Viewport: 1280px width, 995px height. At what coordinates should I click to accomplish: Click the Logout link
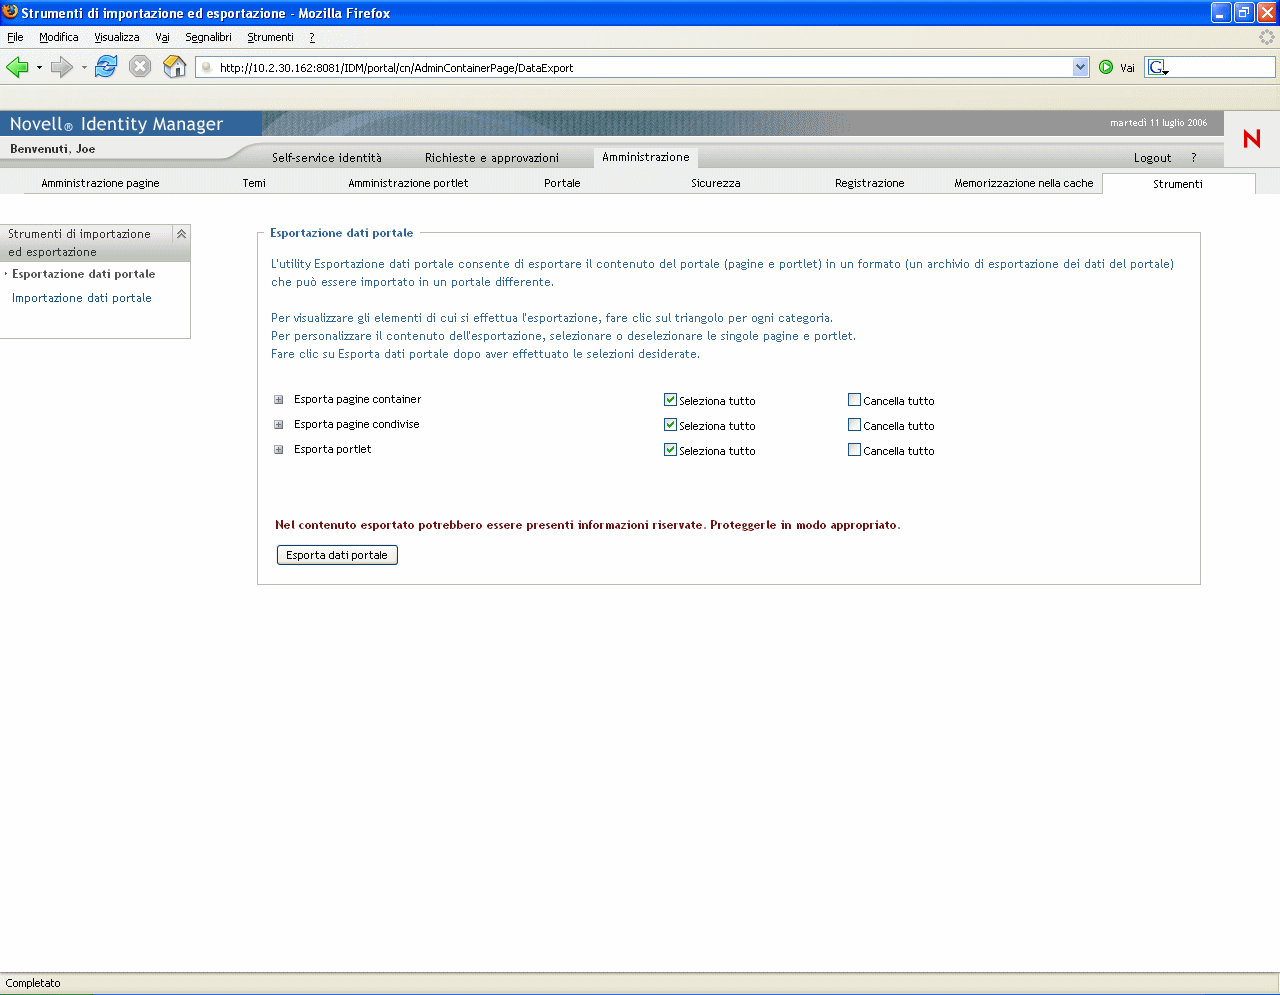(1152, 158)
